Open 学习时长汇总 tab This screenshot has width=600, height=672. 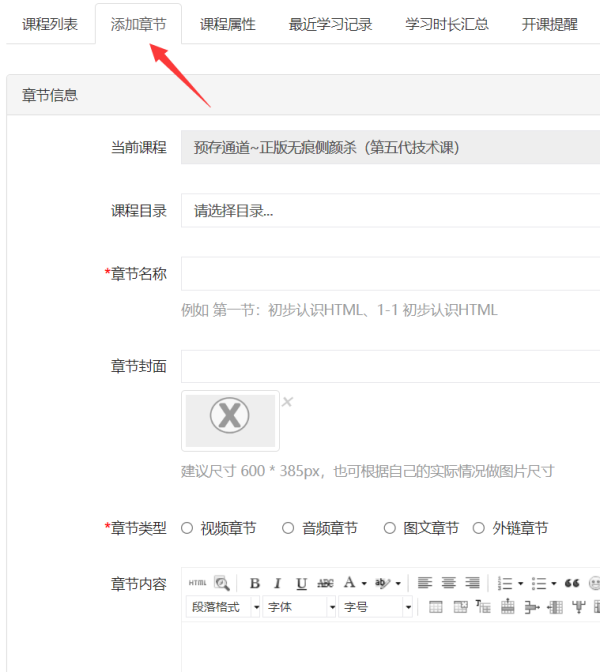(447, 24)
